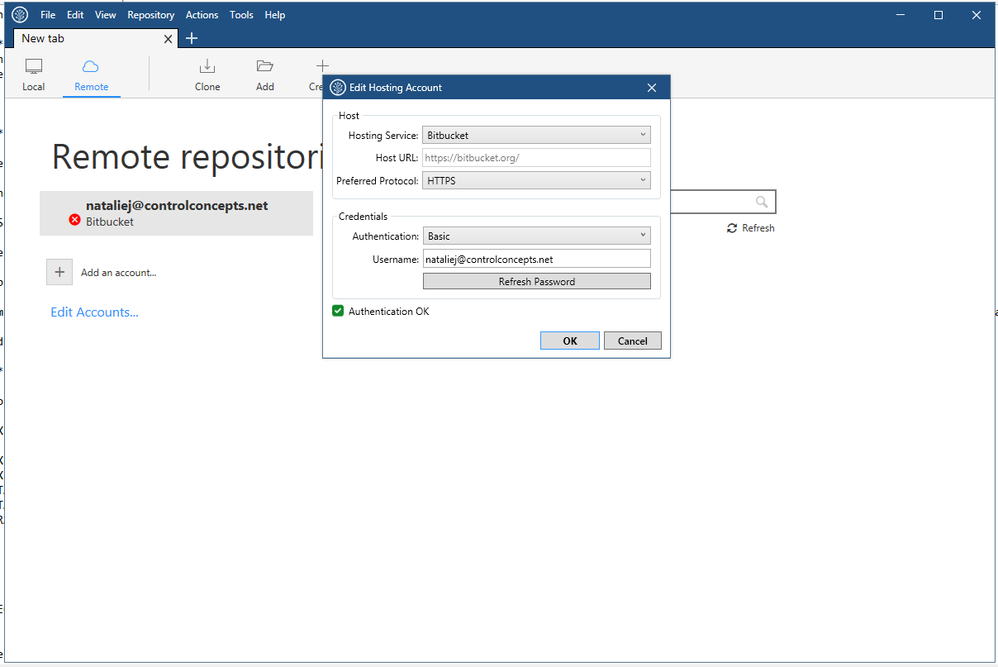Click the repository search field
This screenshot has width=998, height=667.
(723, 202)
